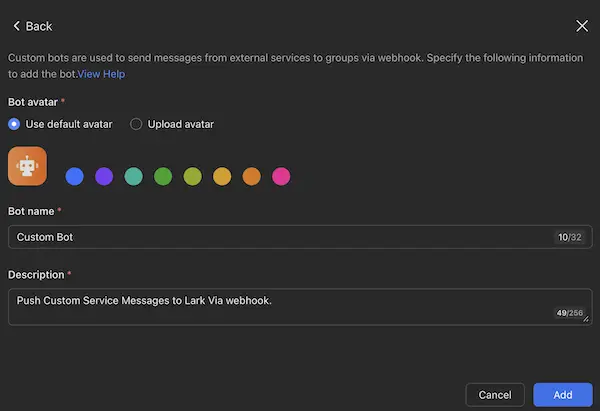Image resolution: width=600 pixels, height=411 pixels.
Task: Choose the green avatar color
Action: (x=163, y=177)
